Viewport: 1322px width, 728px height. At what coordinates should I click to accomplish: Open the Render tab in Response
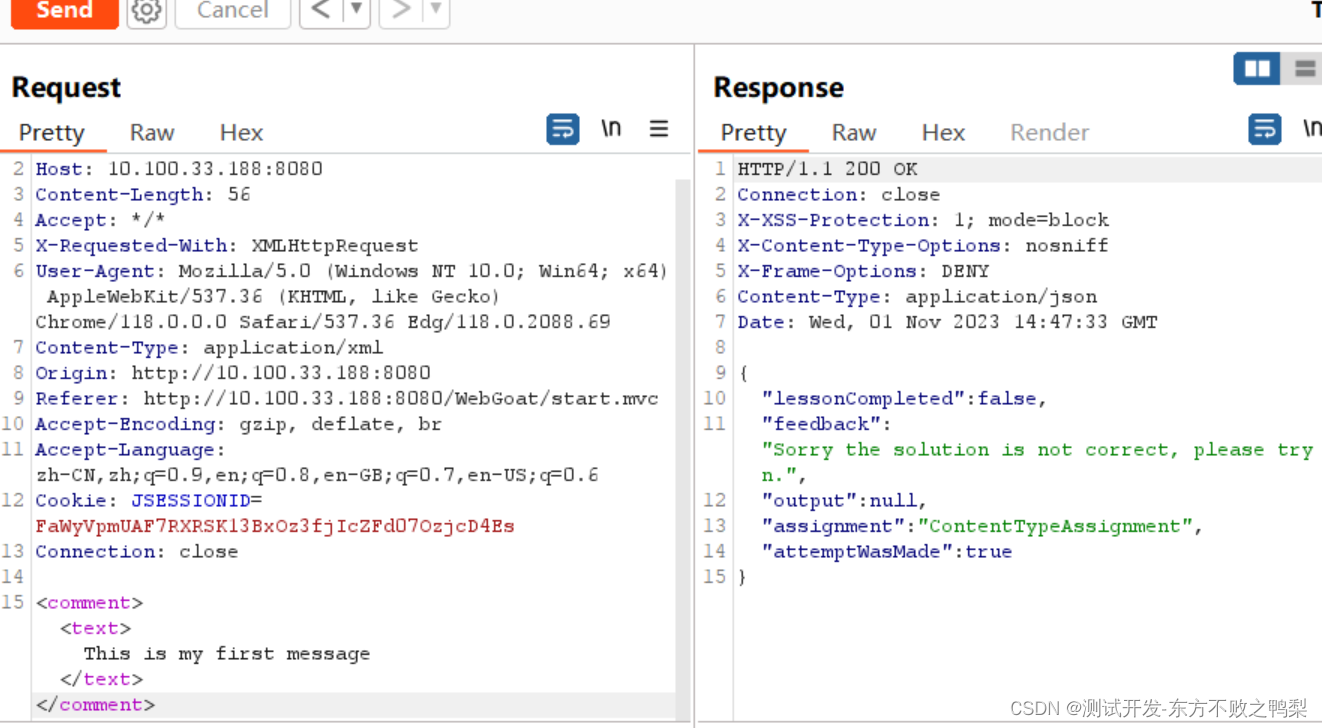[x=1049, y=132]
